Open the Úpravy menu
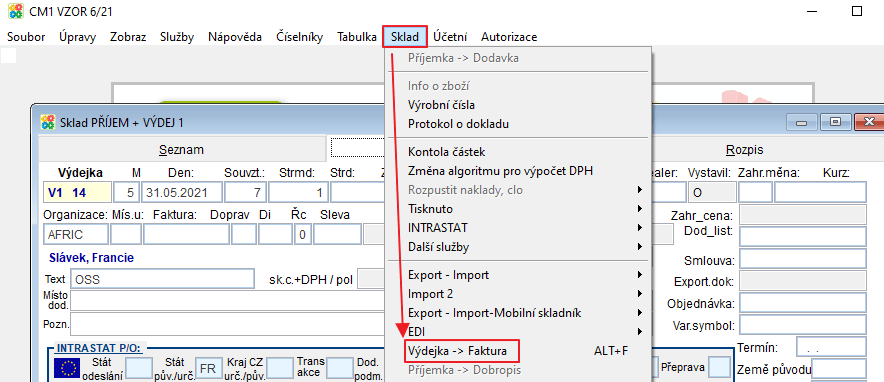Screen dimensions: 884x382 point(77,37)
